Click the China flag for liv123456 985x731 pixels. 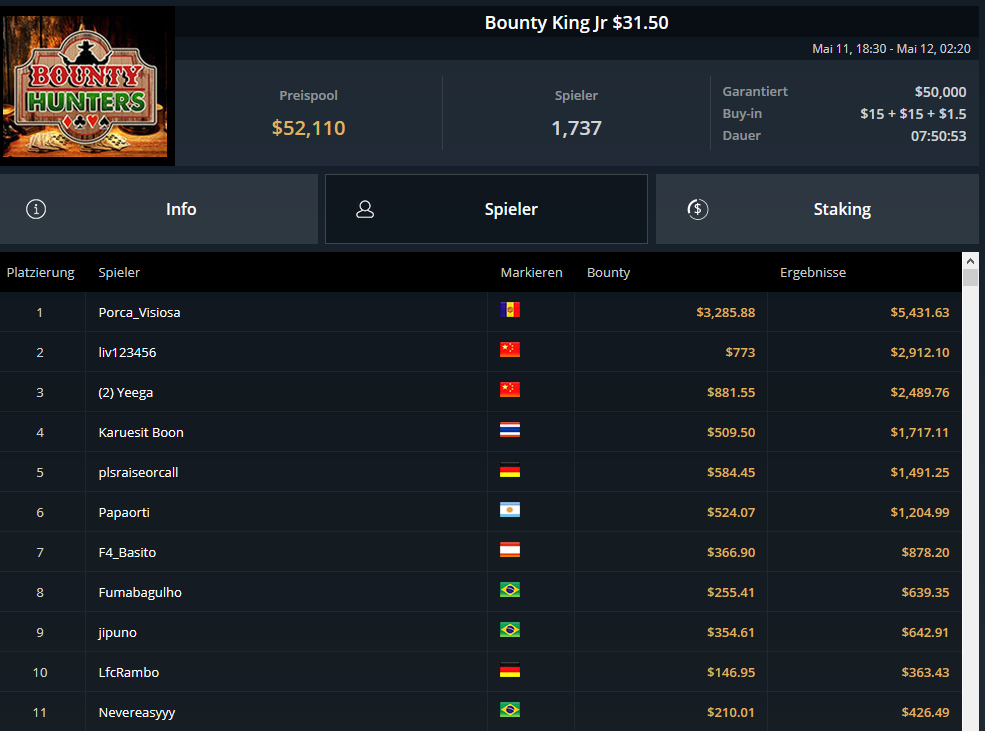(510, 350)
